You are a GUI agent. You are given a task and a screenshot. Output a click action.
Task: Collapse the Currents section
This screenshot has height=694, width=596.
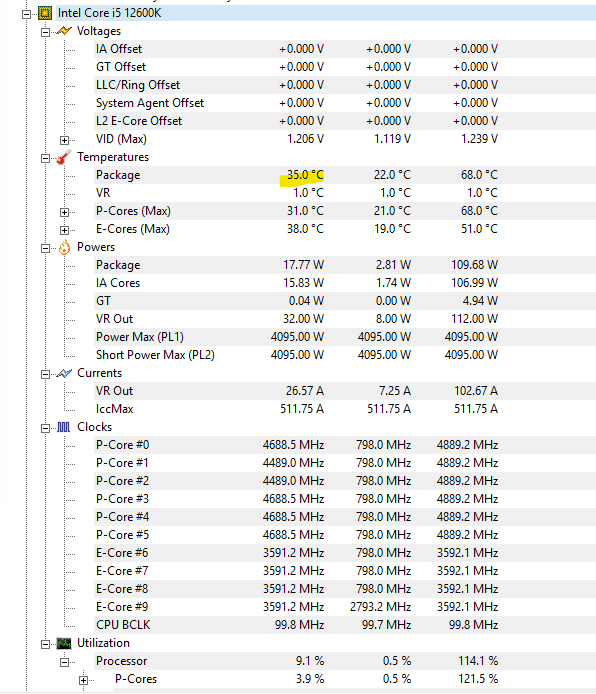click(45, 374)
